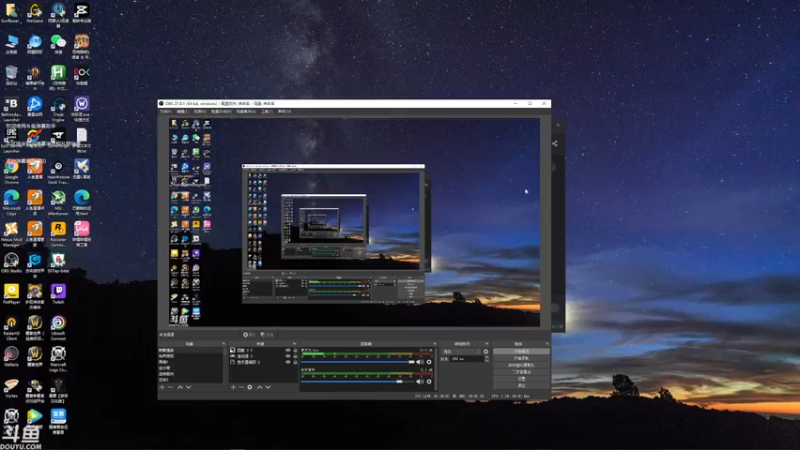The width and height of the screenshot is (800, 450).
Task: Open the first mixer channel gear menu
Action: [429, 362]
